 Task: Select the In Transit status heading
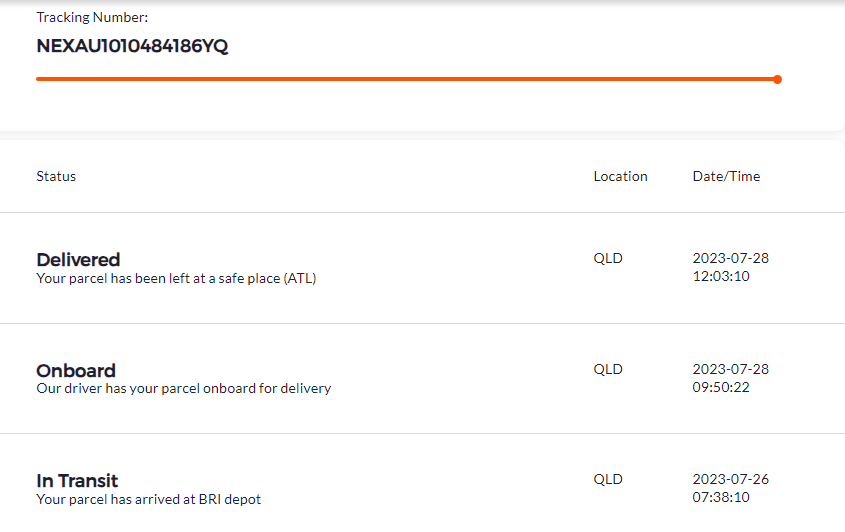tap(77, 481)
